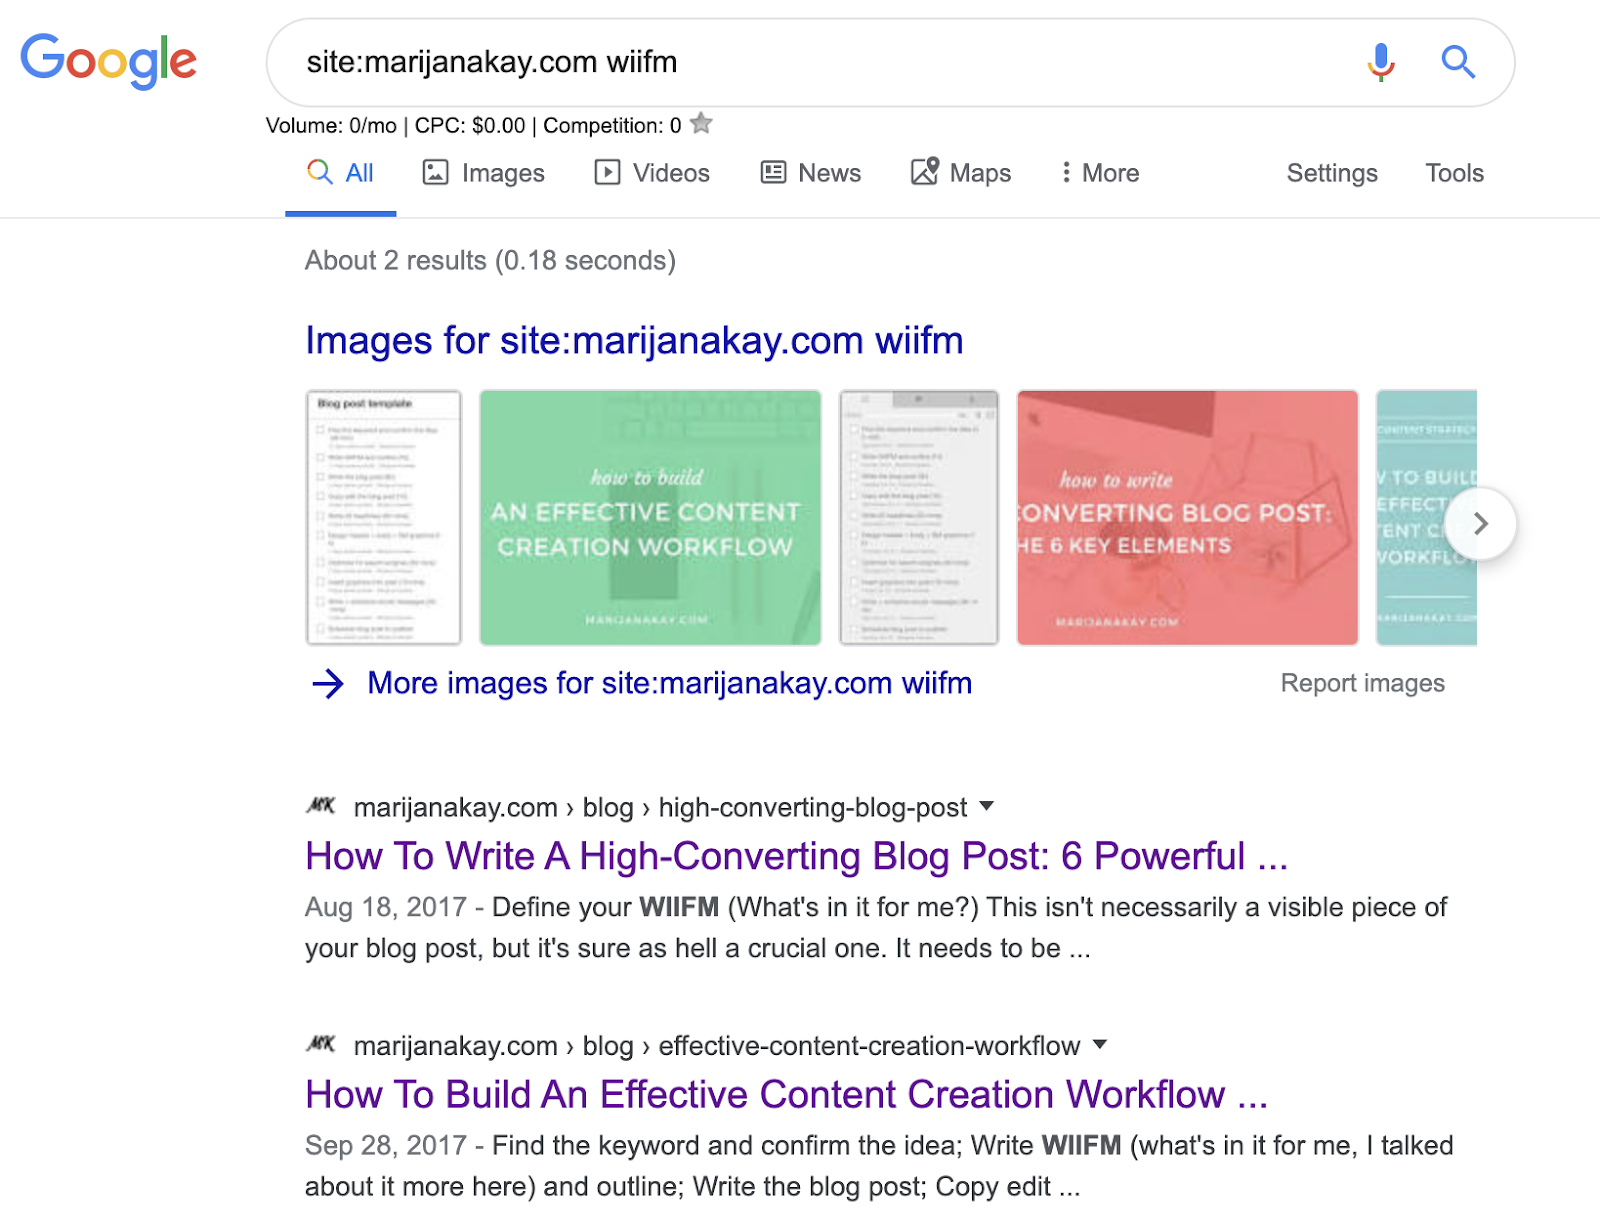Image resolution: width=1600 pixels, height=1227 pixels.
Task: Open the All results tab
Action: tap(340, 173)
